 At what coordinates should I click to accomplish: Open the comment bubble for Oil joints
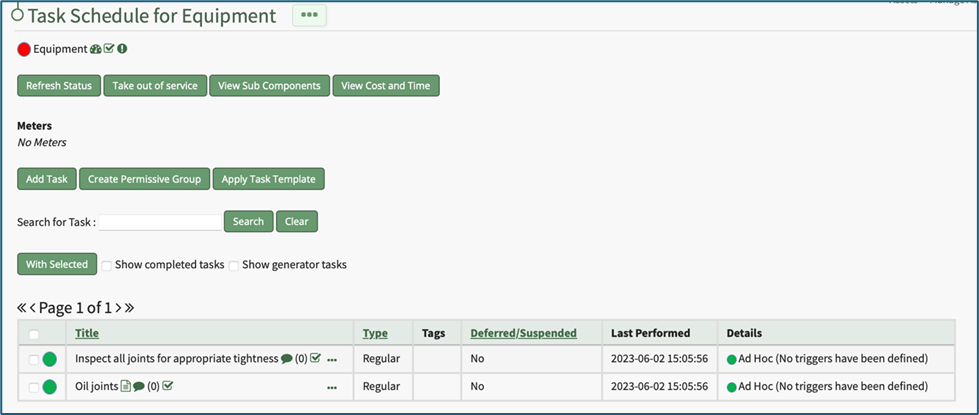coord(139,386)
